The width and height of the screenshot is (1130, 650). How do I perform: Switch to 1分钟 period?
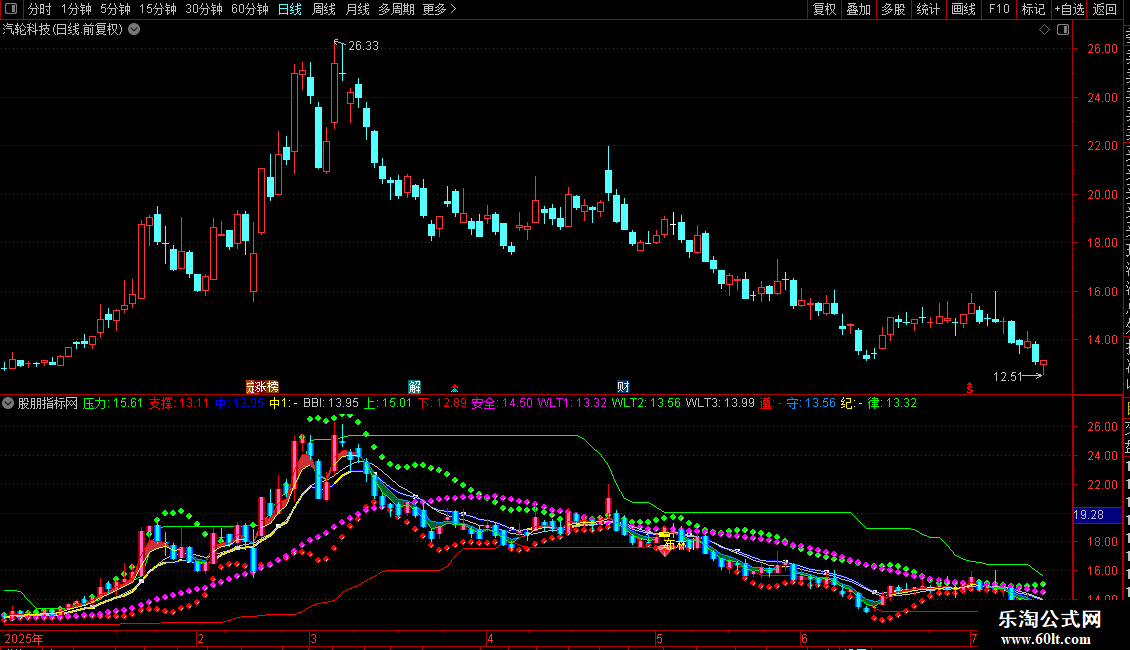pyautogui.click(x=76, y=9)
